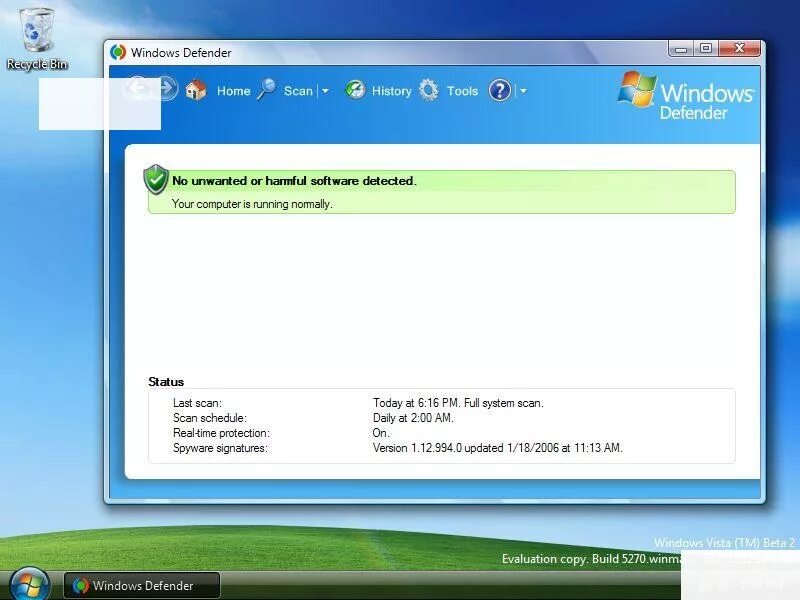800x600 pixels.
Task: Close the Windows Defender window
Action: coord(739,48)
